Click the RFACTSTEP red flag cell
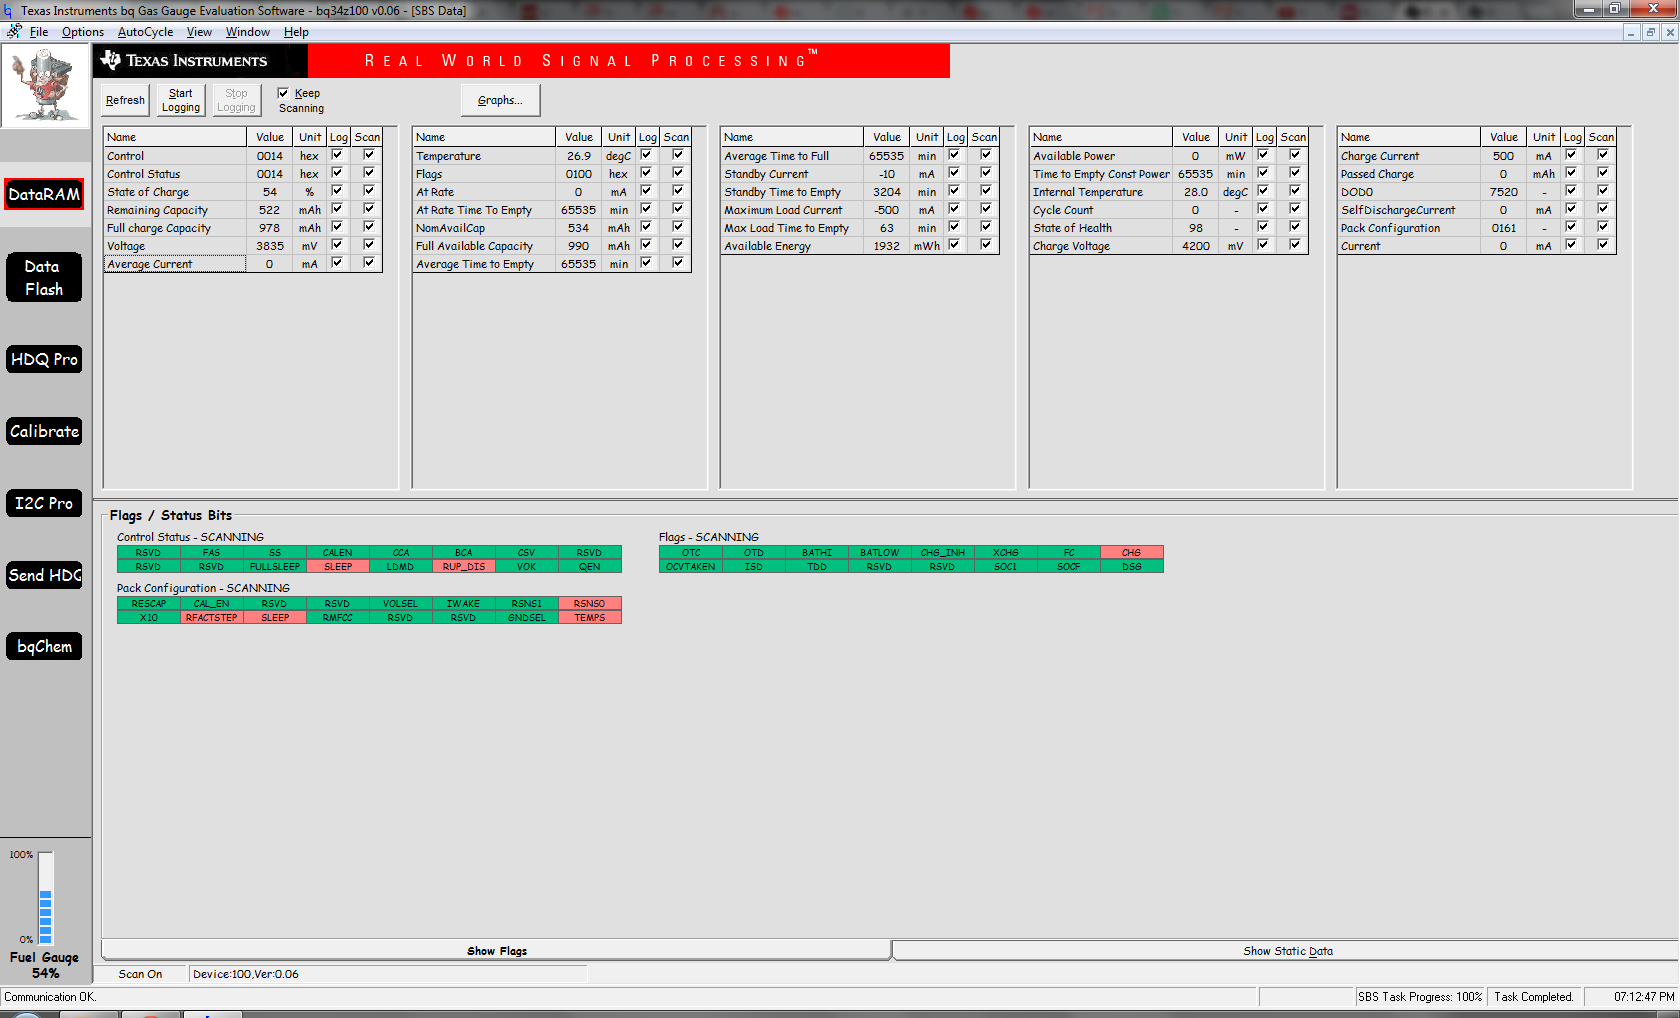1680x1018 pixels. tap(212, 618)
